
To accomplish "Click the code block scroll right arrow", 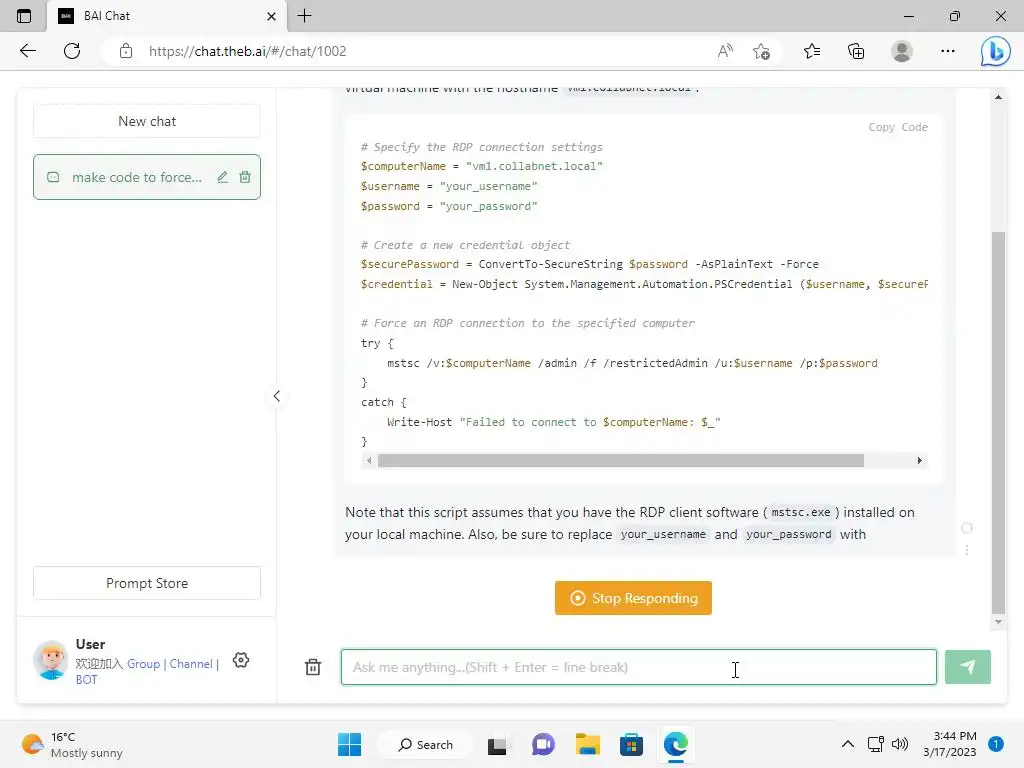I will point(920,460).
